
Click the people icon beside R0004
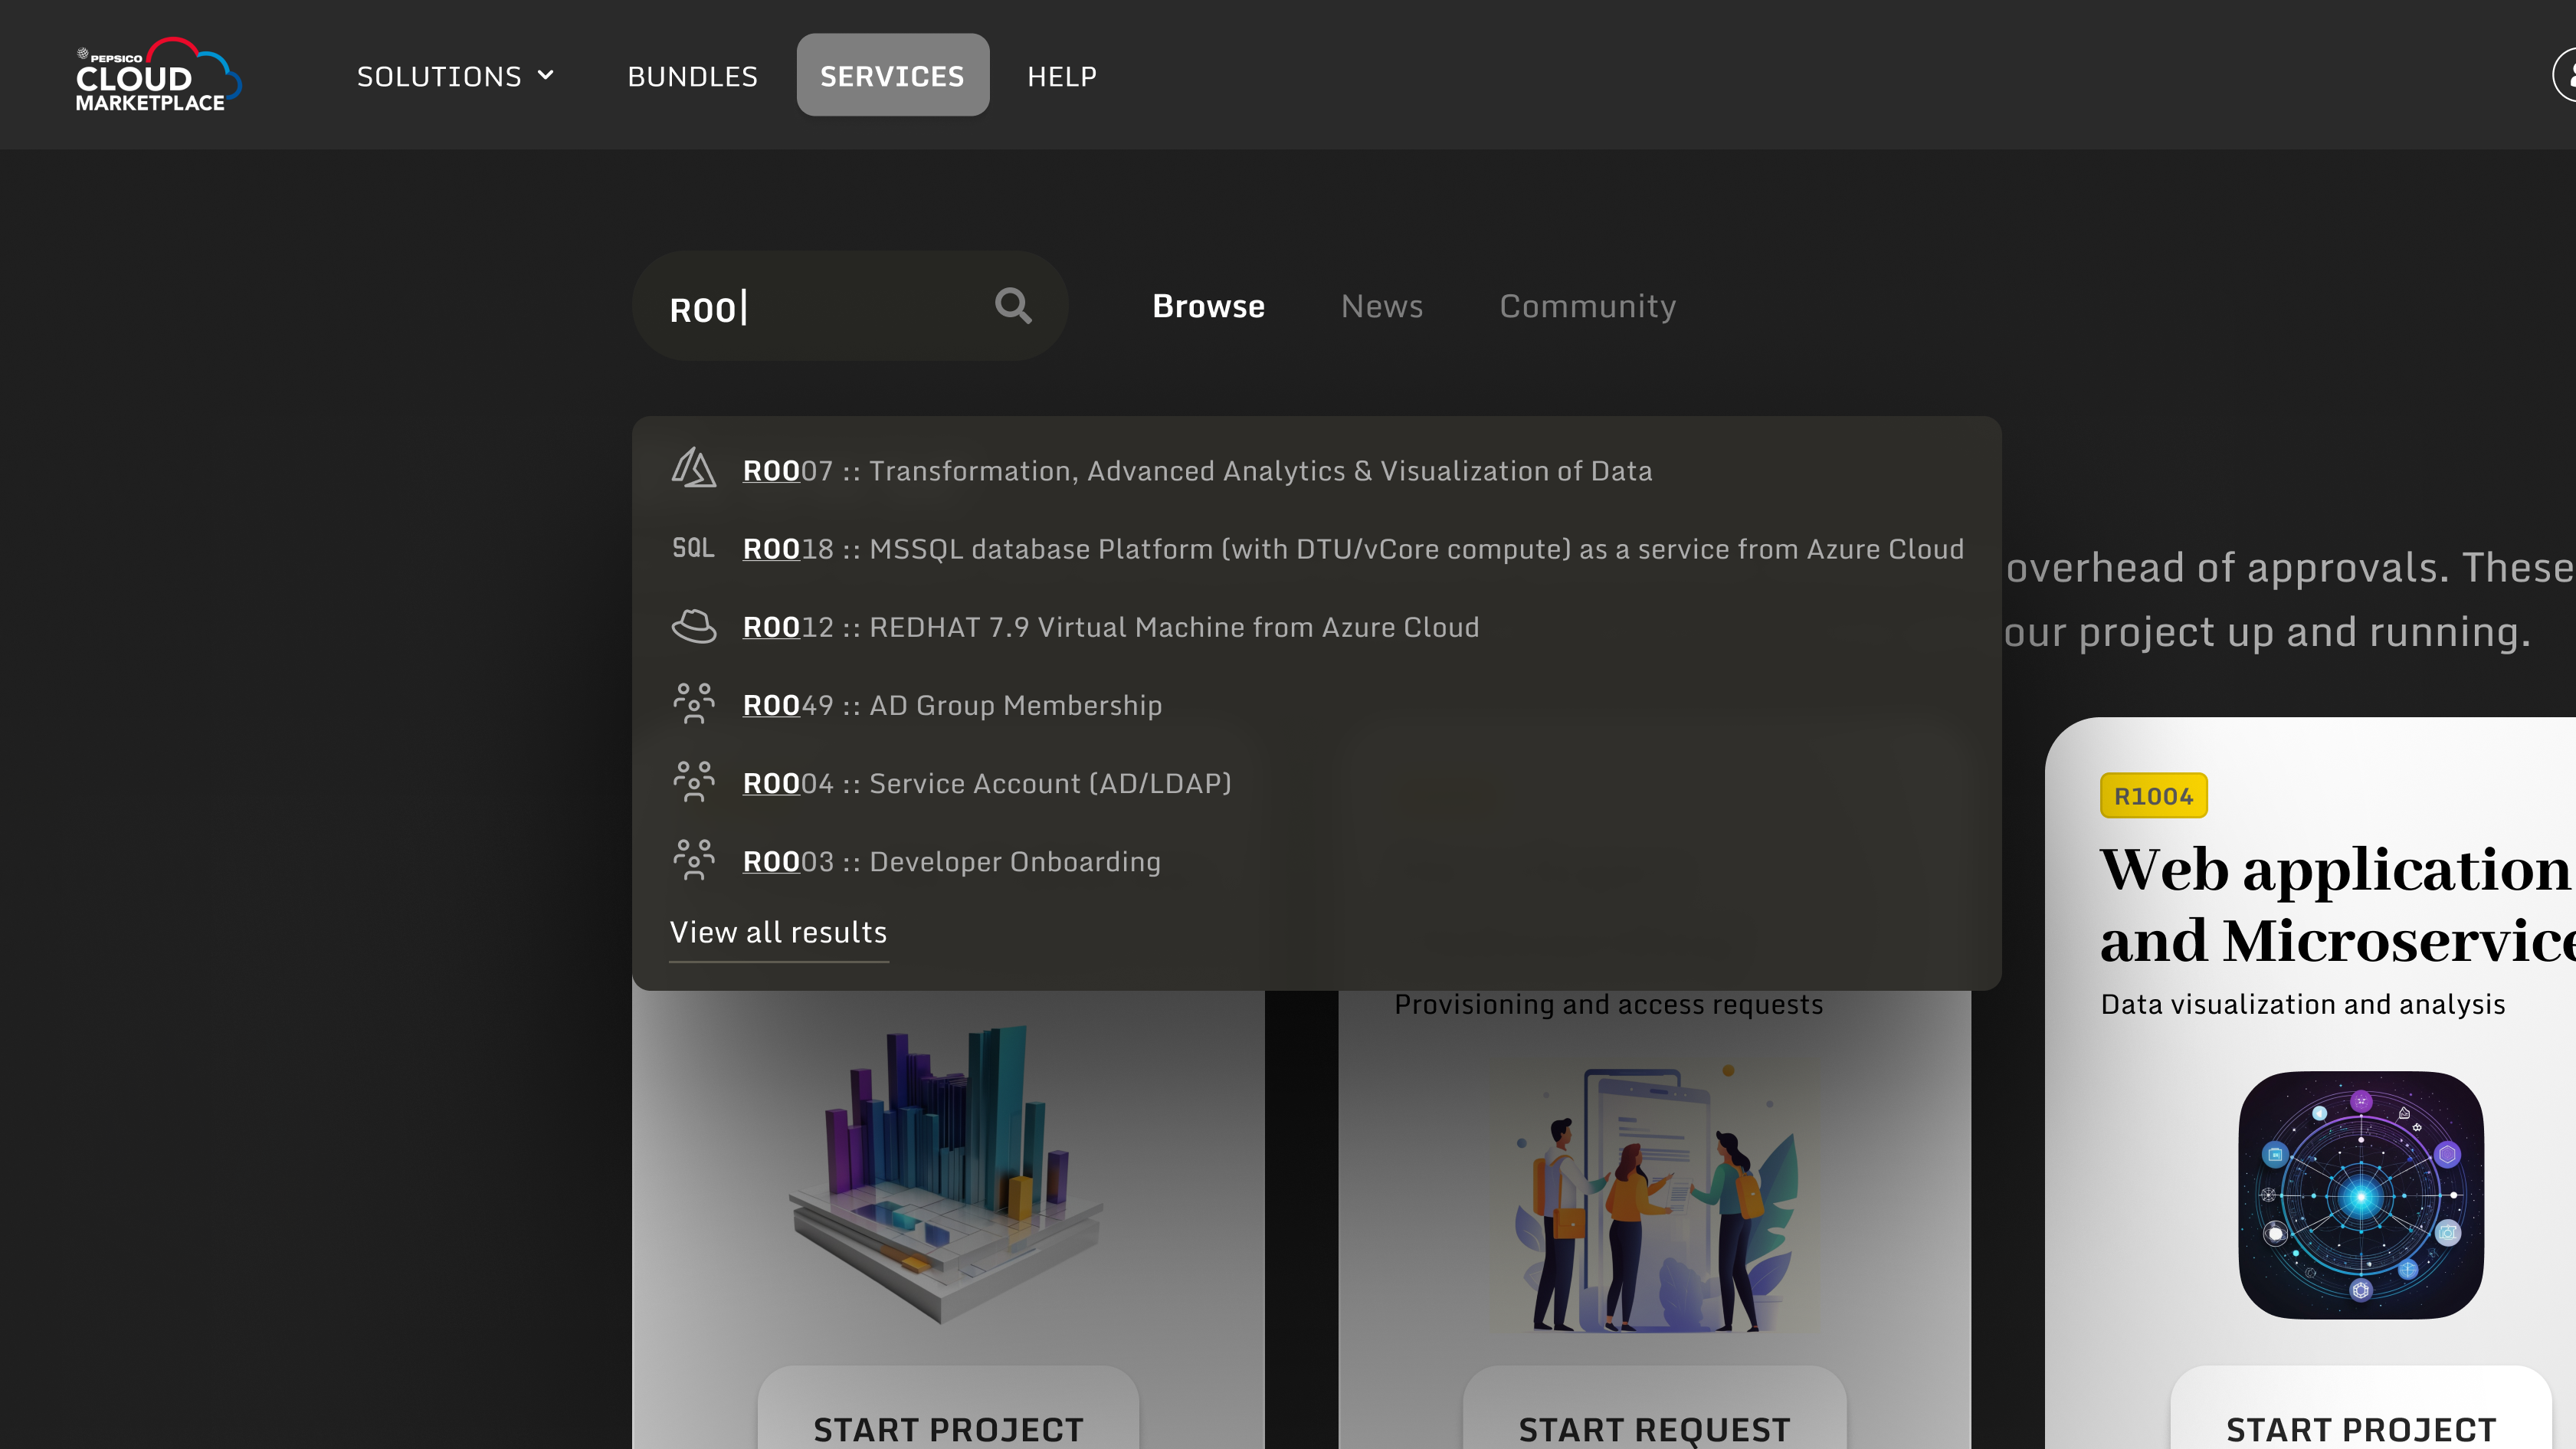693,782
